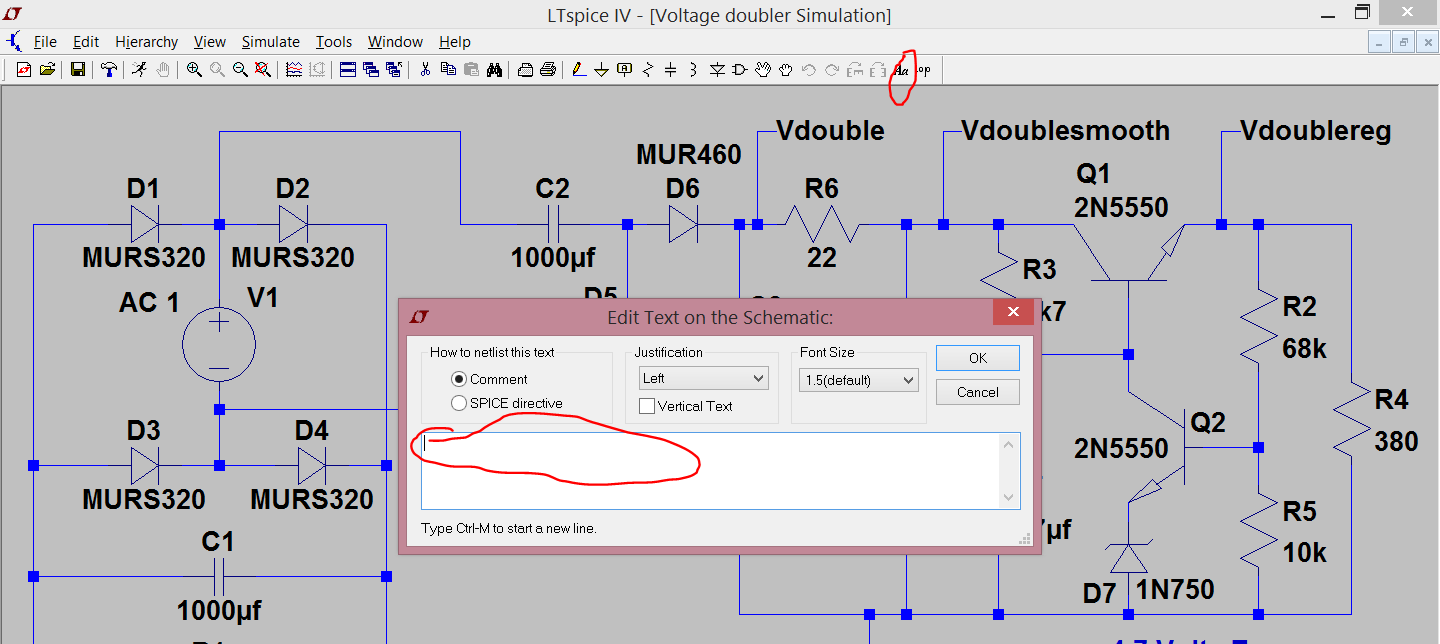
Task: Click the Cut scissors icon
Action: pos(425,69)
